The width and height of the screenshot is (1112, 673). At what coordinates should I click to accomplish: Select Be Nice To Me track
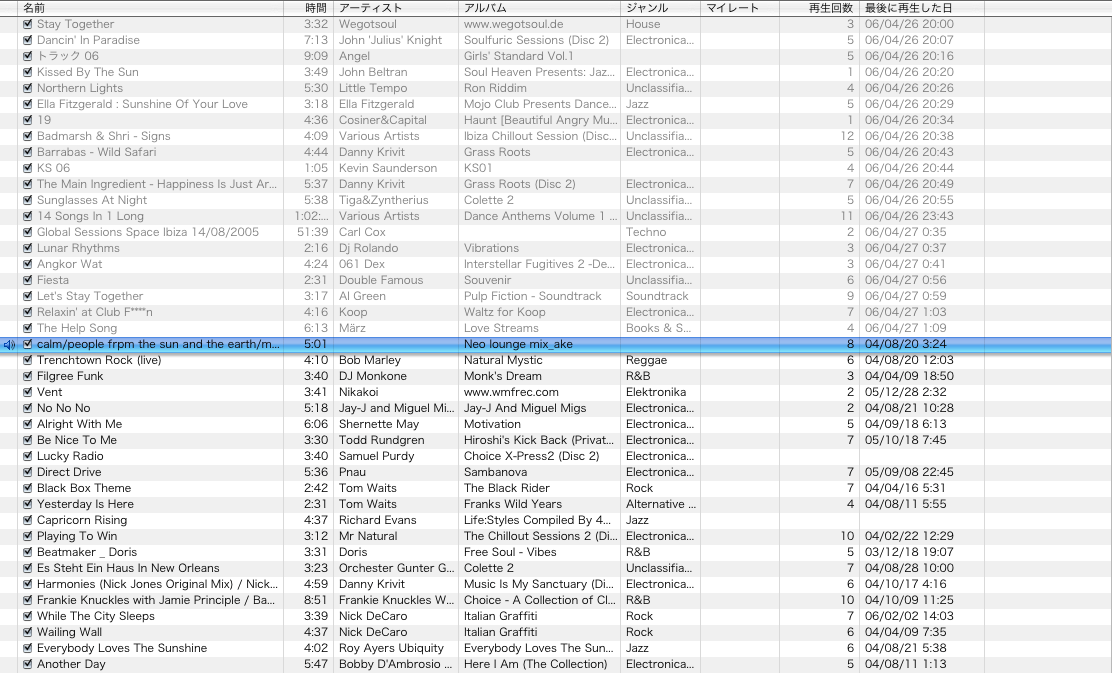[x=77, y=440]
